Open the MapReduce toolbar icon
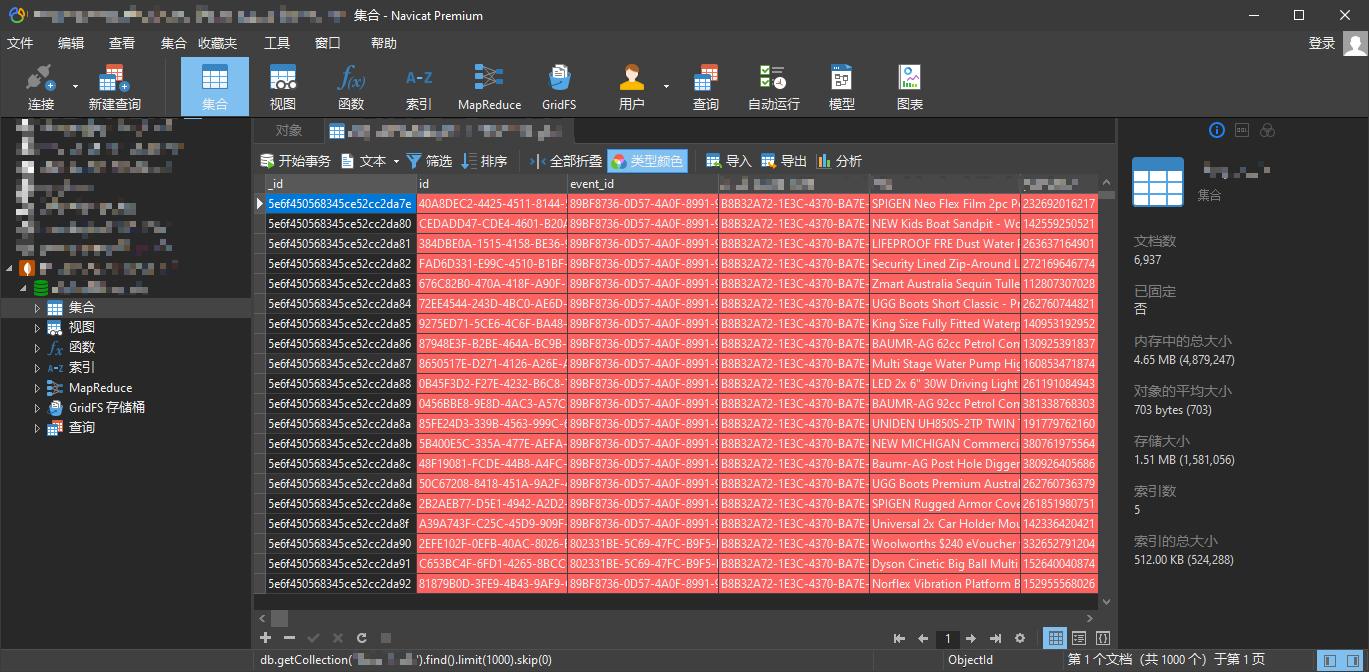 (489, 87)
